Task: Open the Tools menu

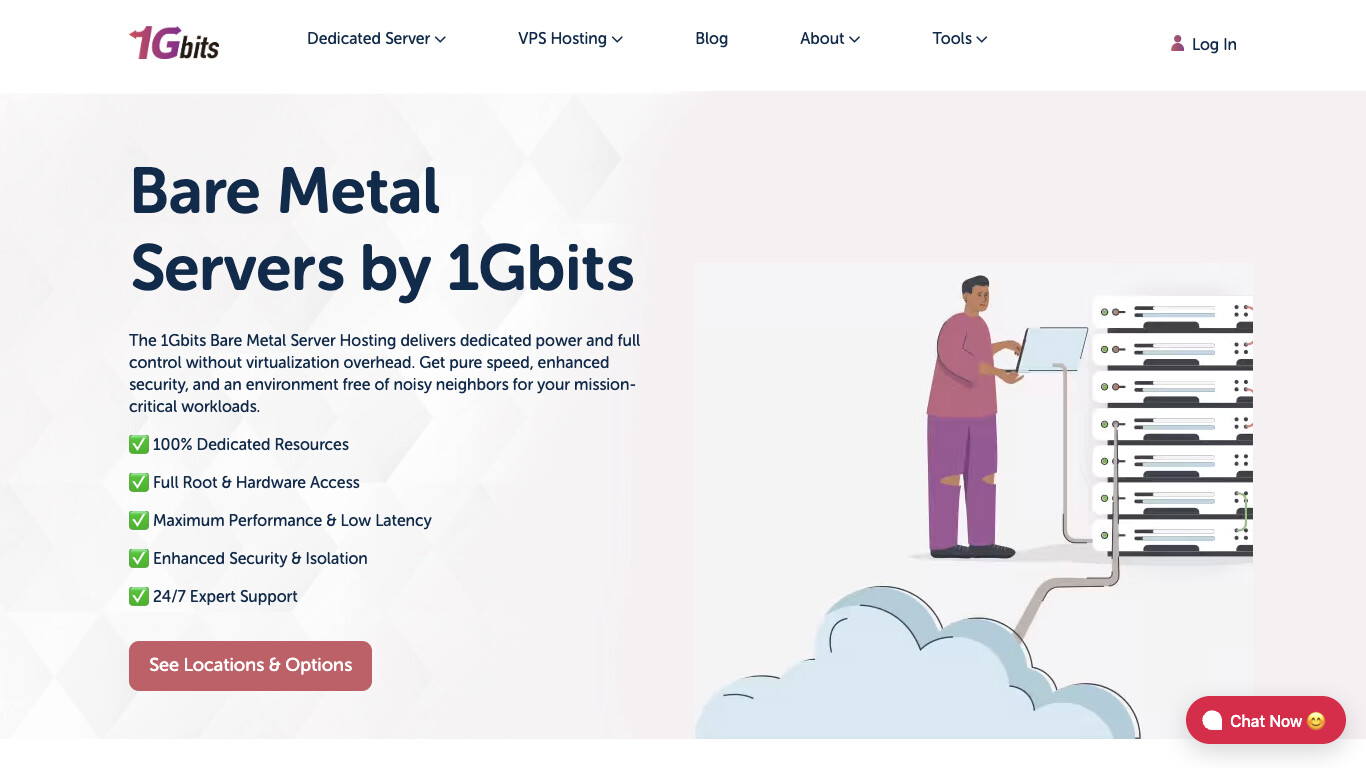Action: coord(960,38)
